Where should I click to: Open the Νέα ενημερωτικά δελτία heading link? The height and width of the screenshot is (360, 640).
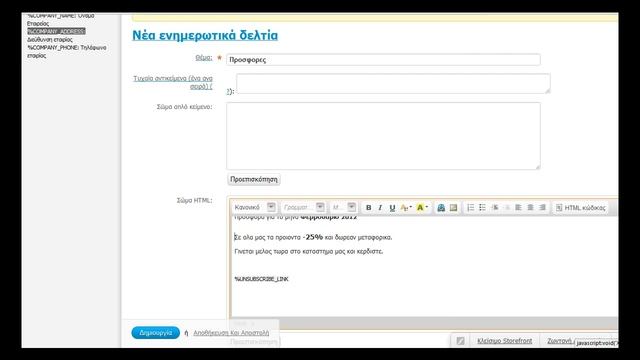pos(205,35)
